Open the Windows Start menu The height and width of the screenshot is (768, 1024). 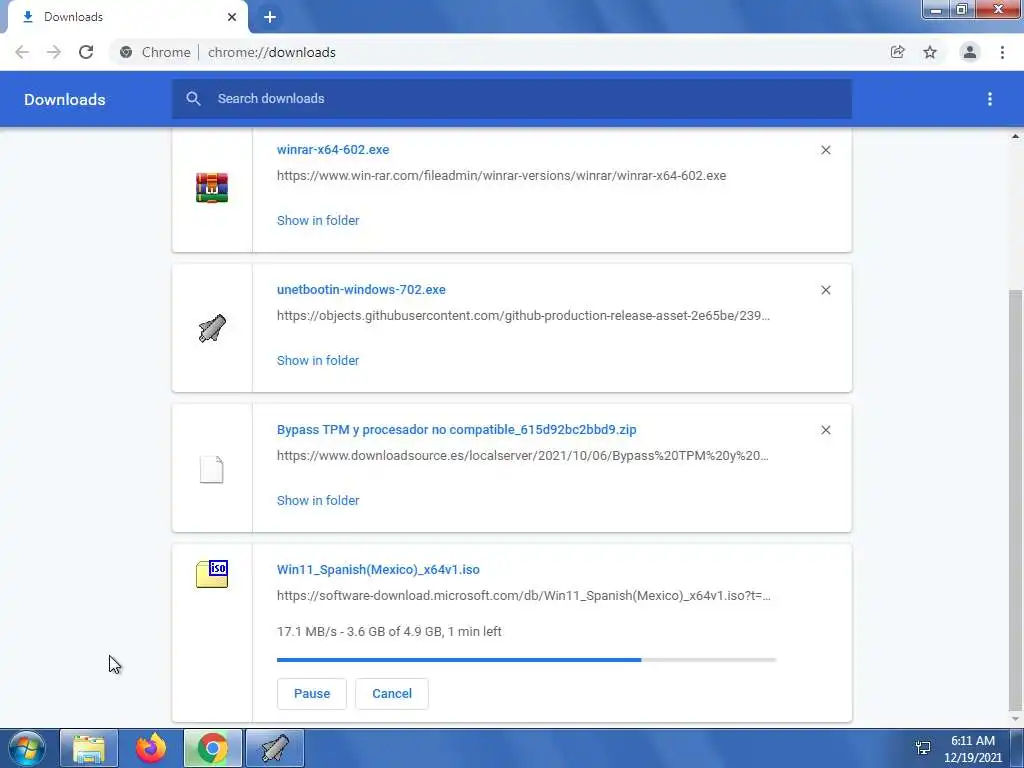point(27,748)
